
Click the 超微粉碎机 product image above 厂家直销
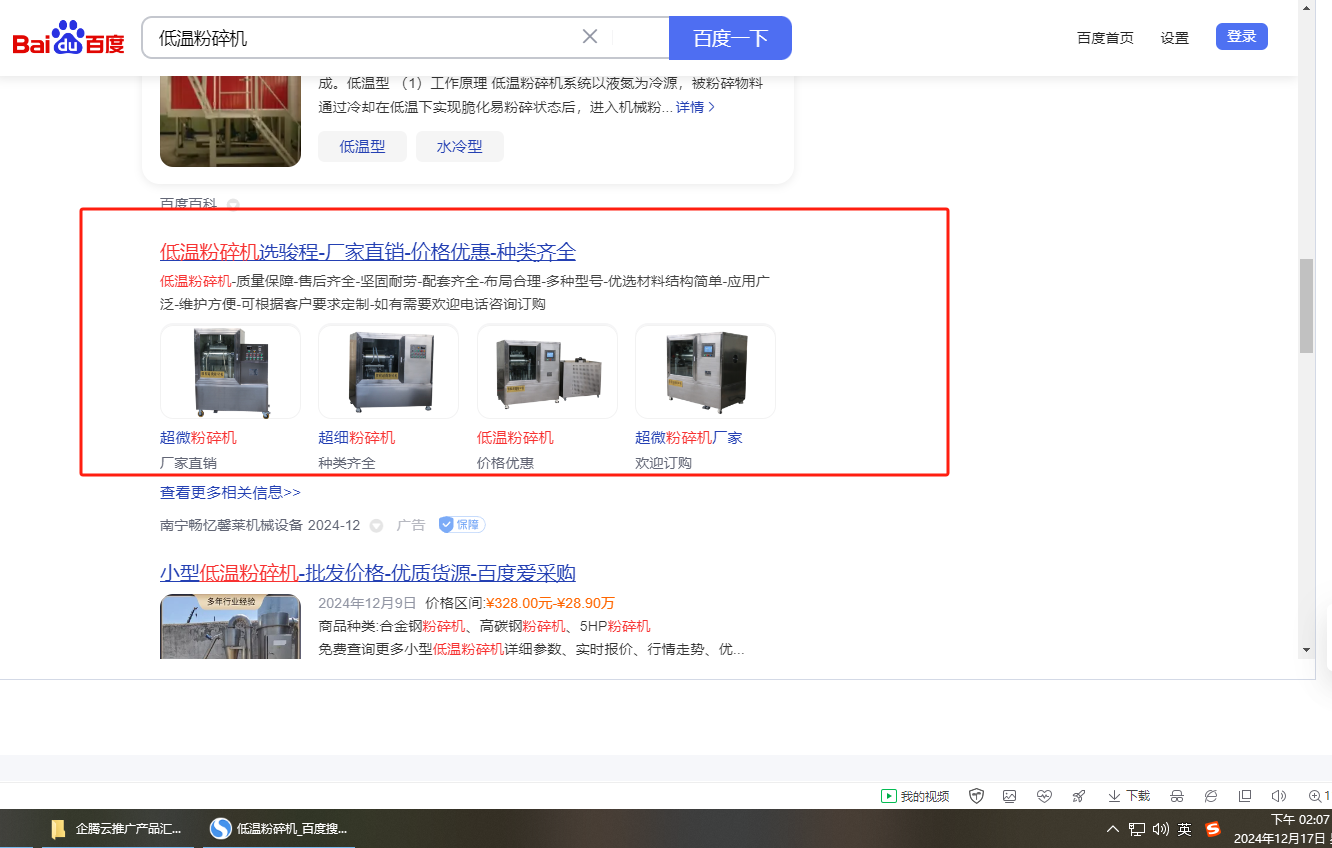click(230, 371)
